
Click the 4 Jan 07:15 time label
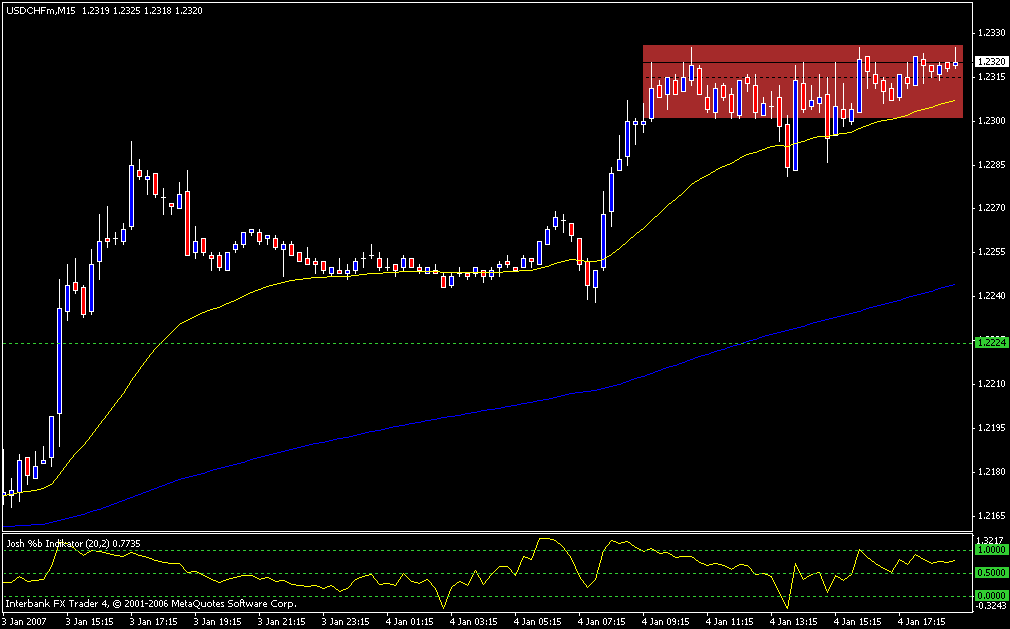click(x=600, y=621)
